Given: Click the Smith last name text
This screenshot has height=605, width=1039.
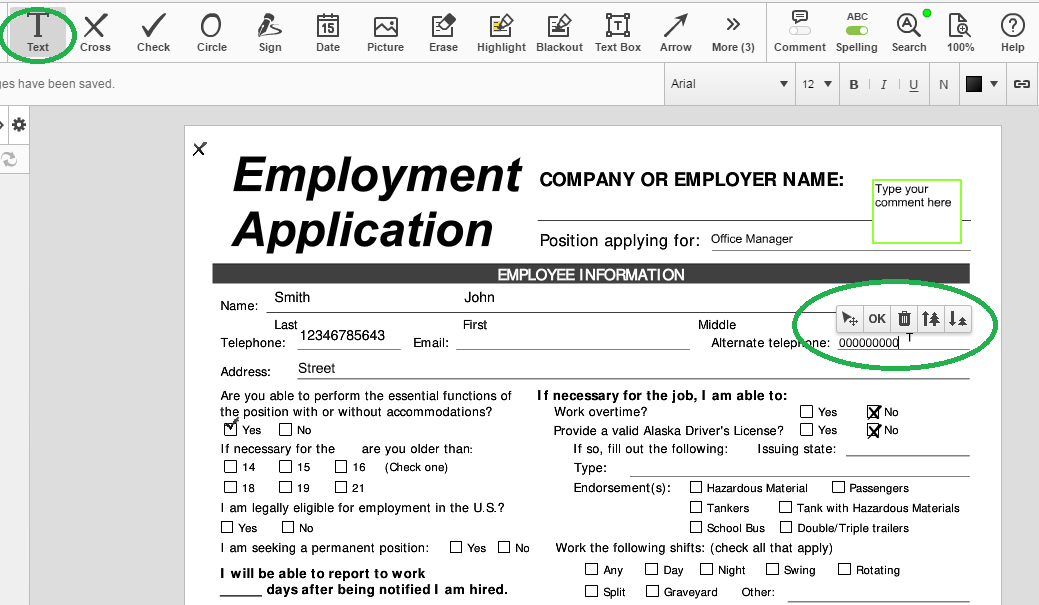Looking at the screenshot, I should tap(292, 297).
